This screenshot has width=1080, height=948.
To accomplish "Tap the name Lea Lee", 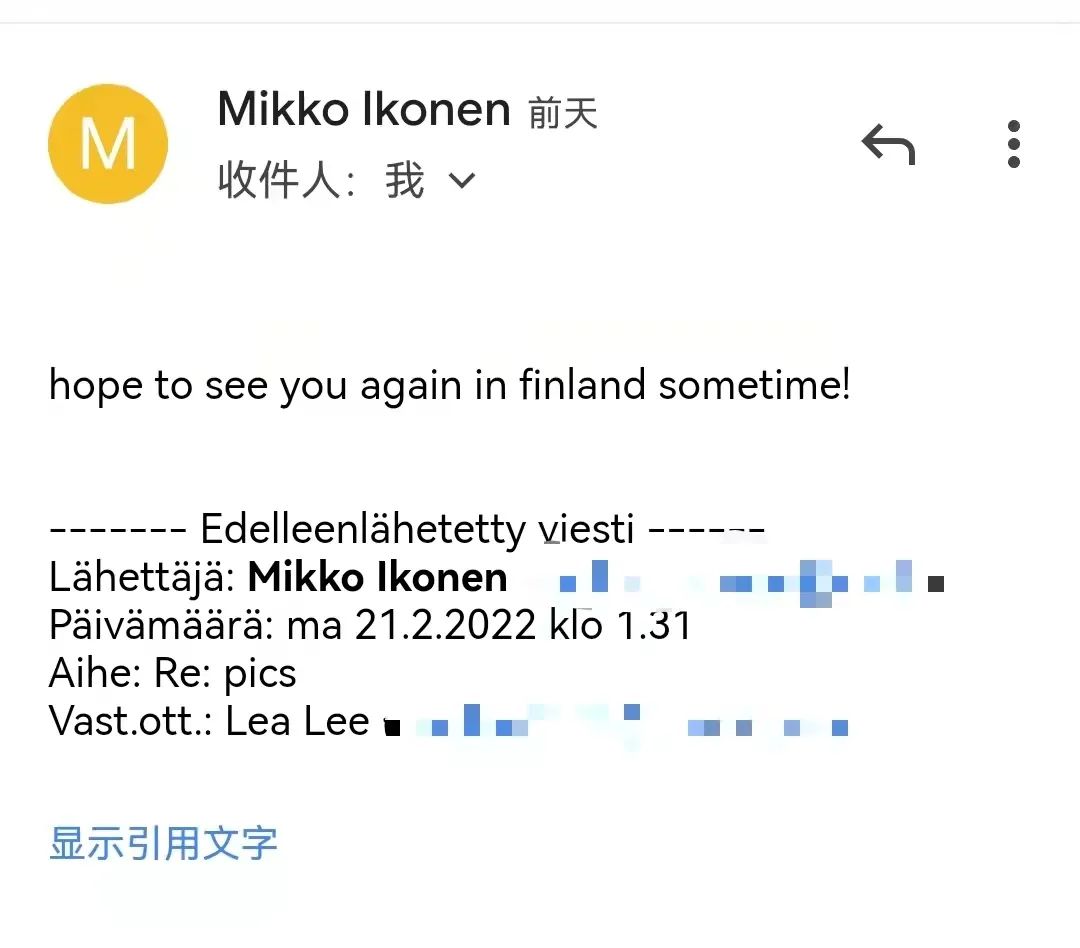I will click(298, 721).
